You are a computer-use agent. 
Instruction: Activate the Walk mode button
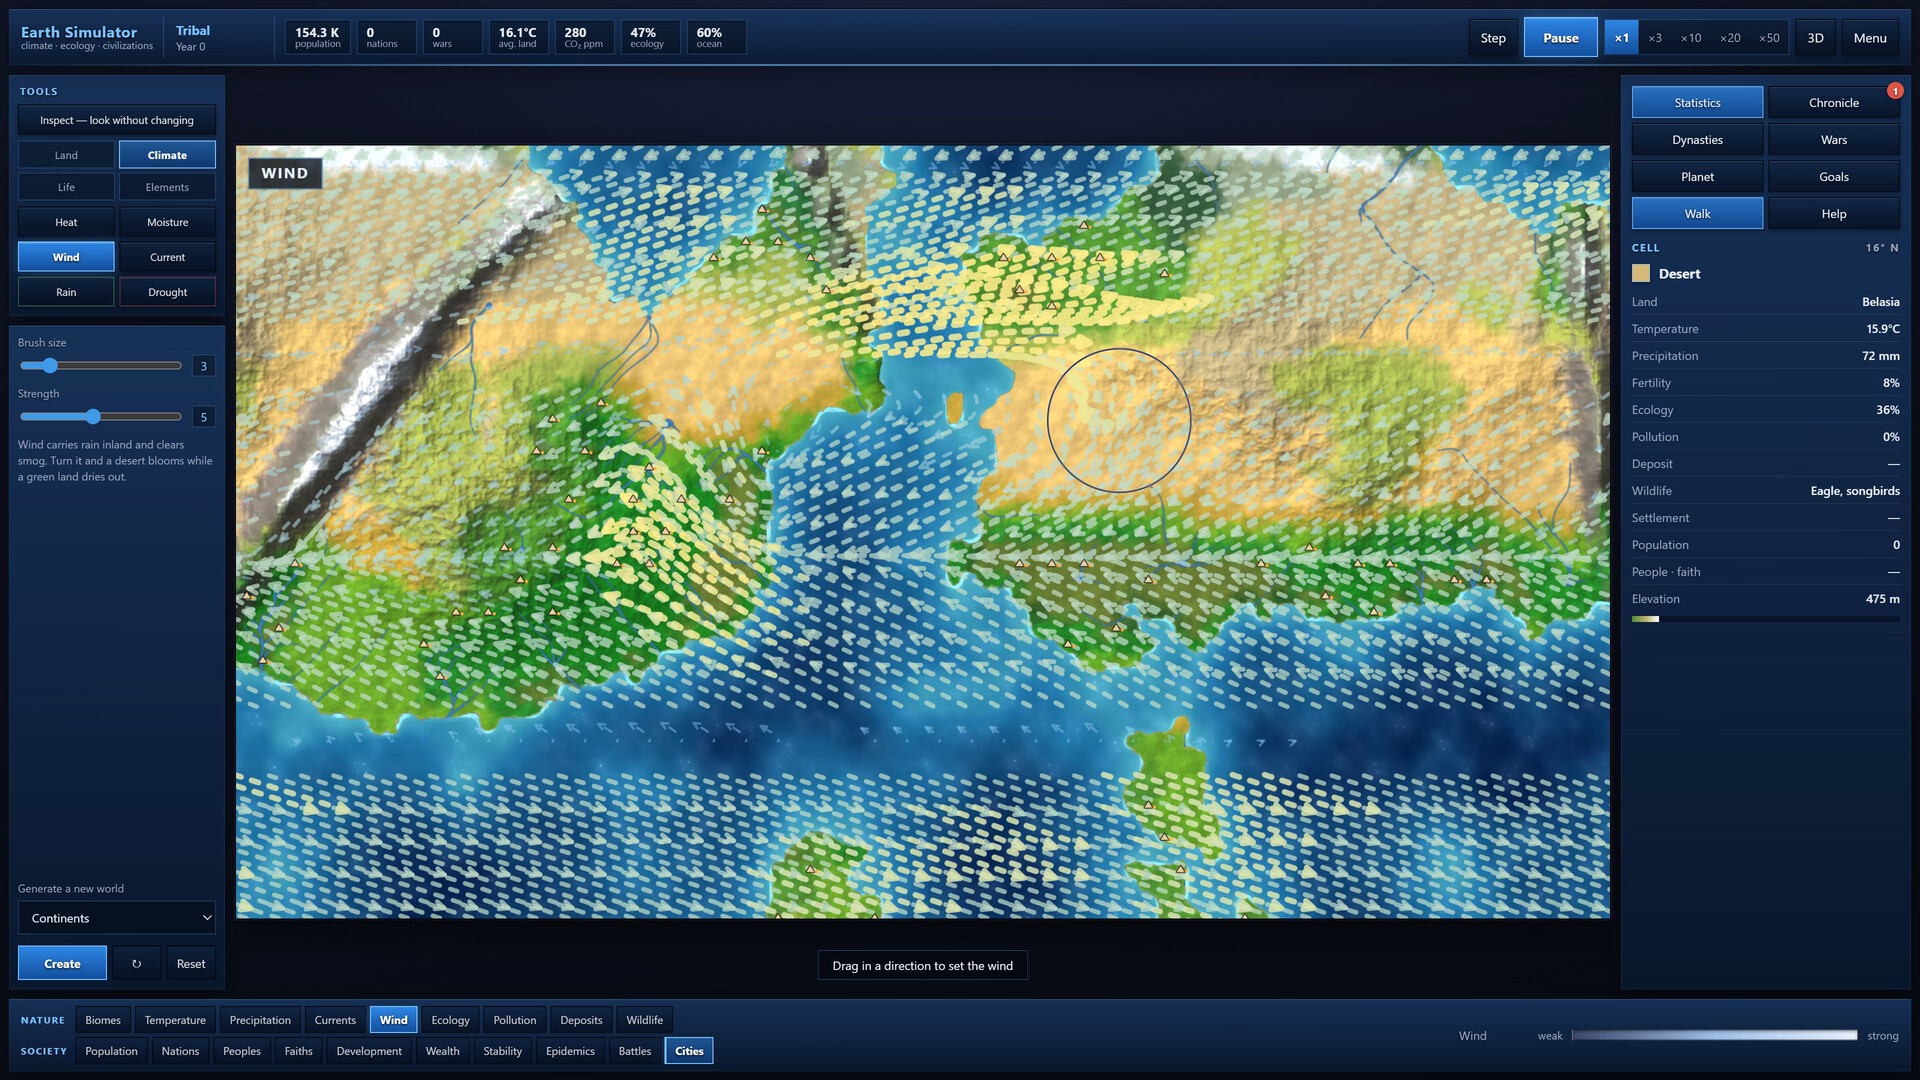tap(1697, 213)
